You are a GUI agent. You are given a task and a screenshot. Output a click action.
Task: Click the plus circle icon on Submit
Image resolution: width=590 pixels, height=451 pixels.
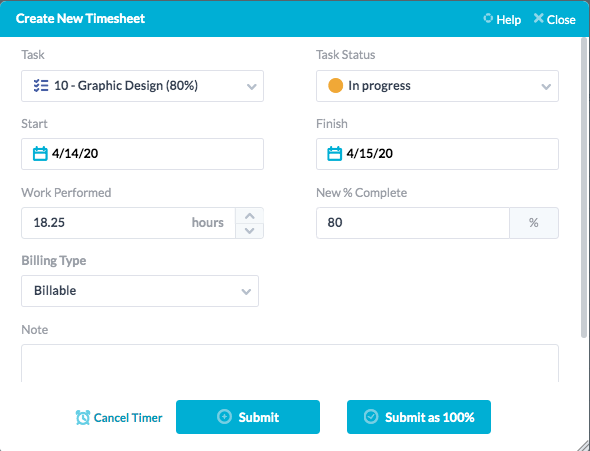[225, 417]
